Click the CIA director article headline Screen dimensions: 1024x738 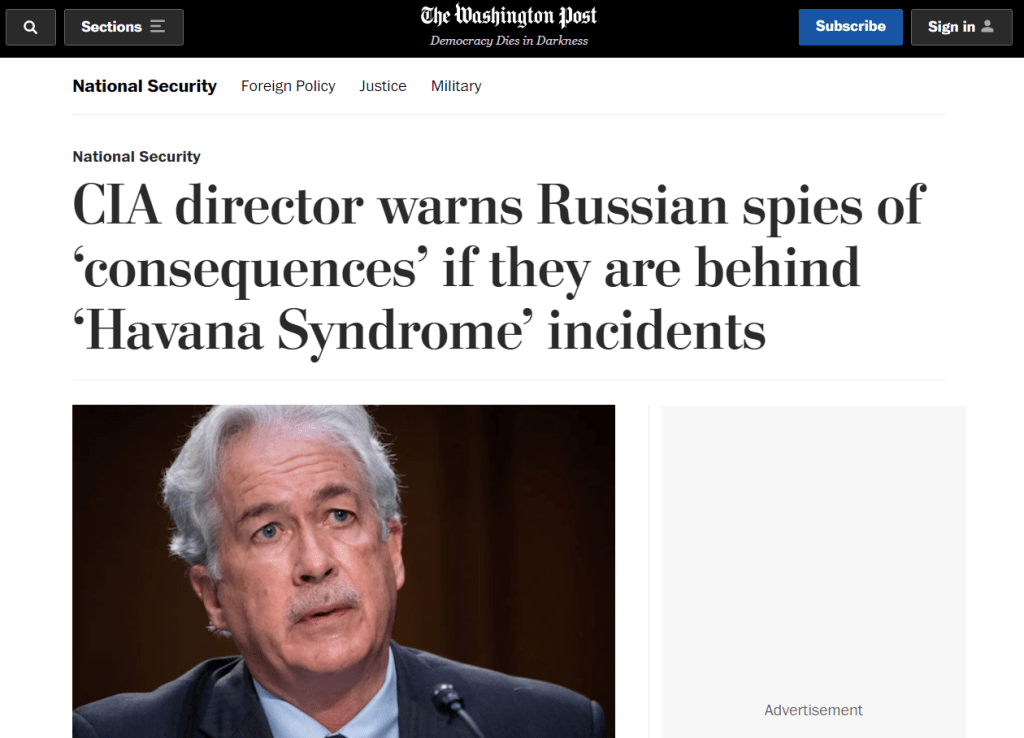pos(499,268)
